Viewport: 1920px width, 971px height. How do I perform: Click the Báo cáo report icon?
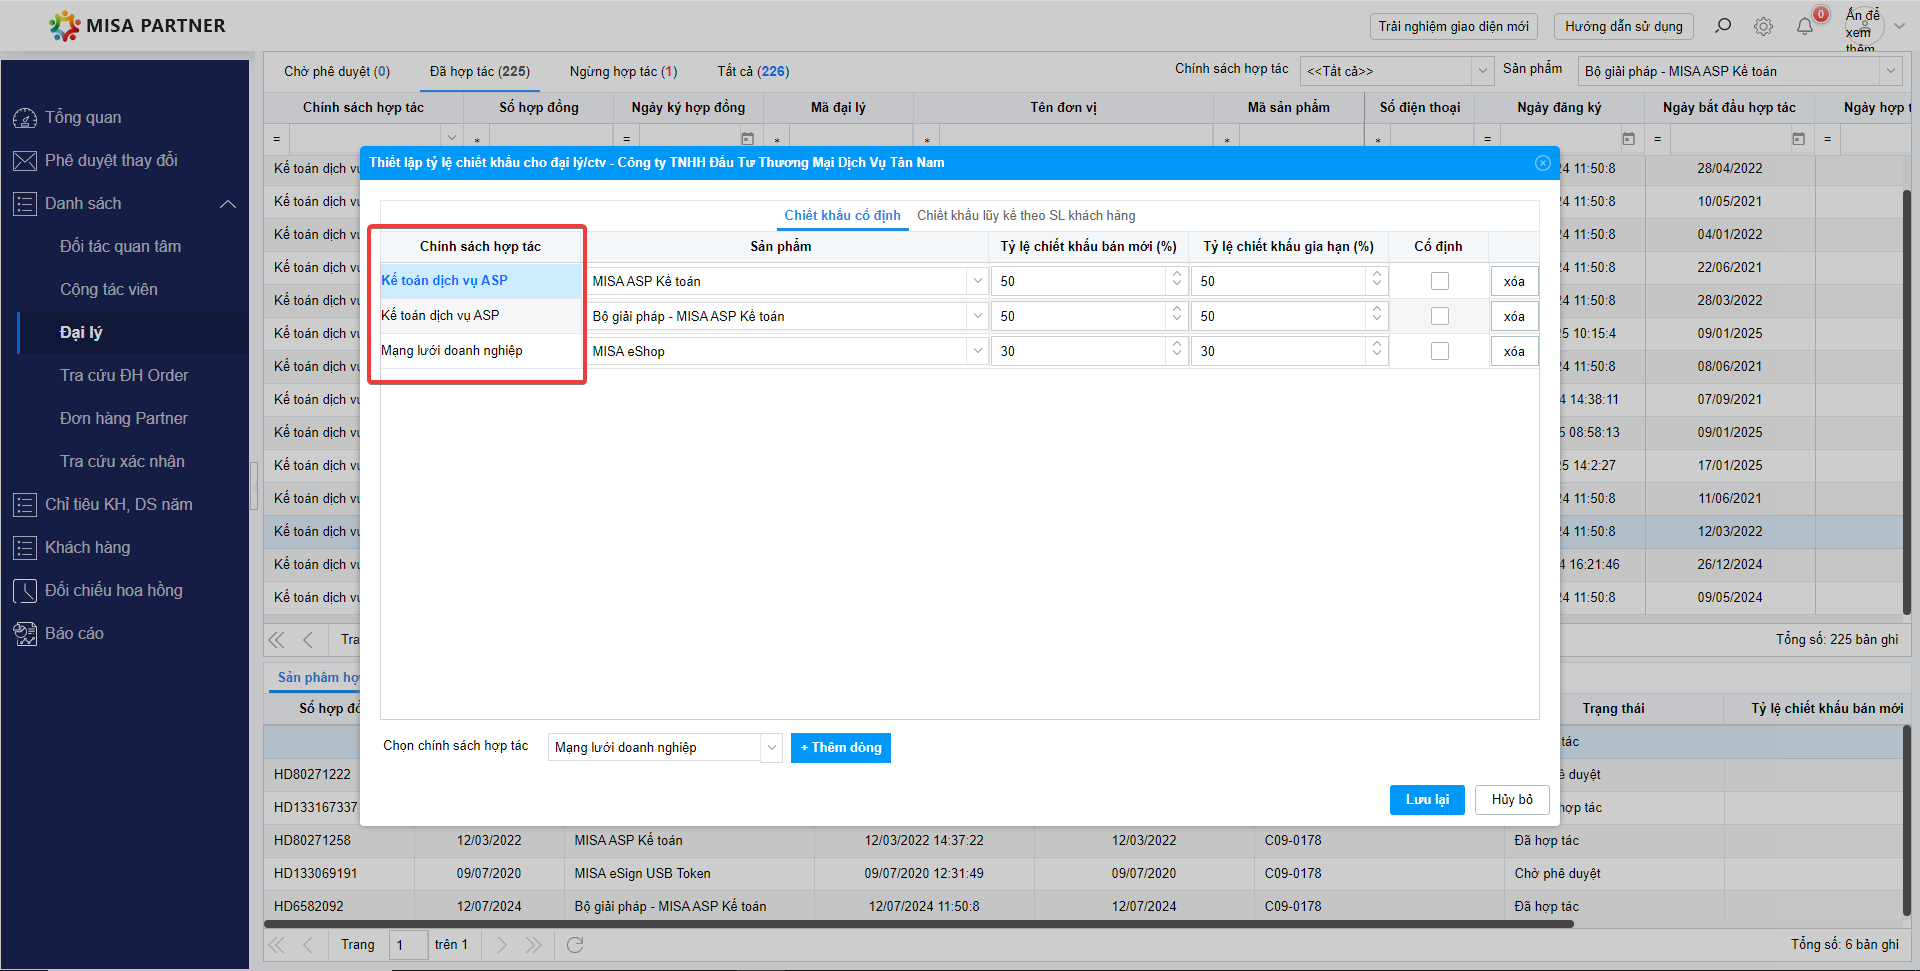[x=25, y=634]
